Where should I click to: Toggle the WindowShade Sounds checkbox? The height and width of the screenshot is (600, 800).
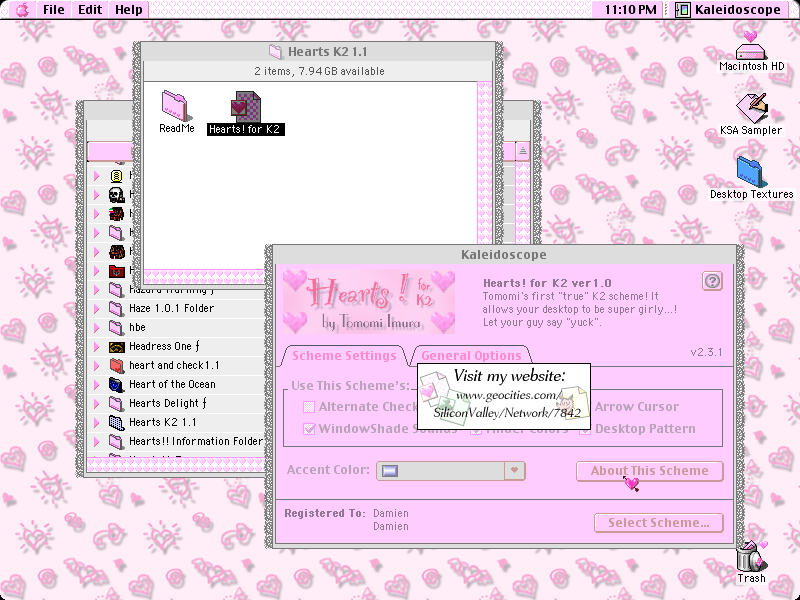[x=309, y=429]
